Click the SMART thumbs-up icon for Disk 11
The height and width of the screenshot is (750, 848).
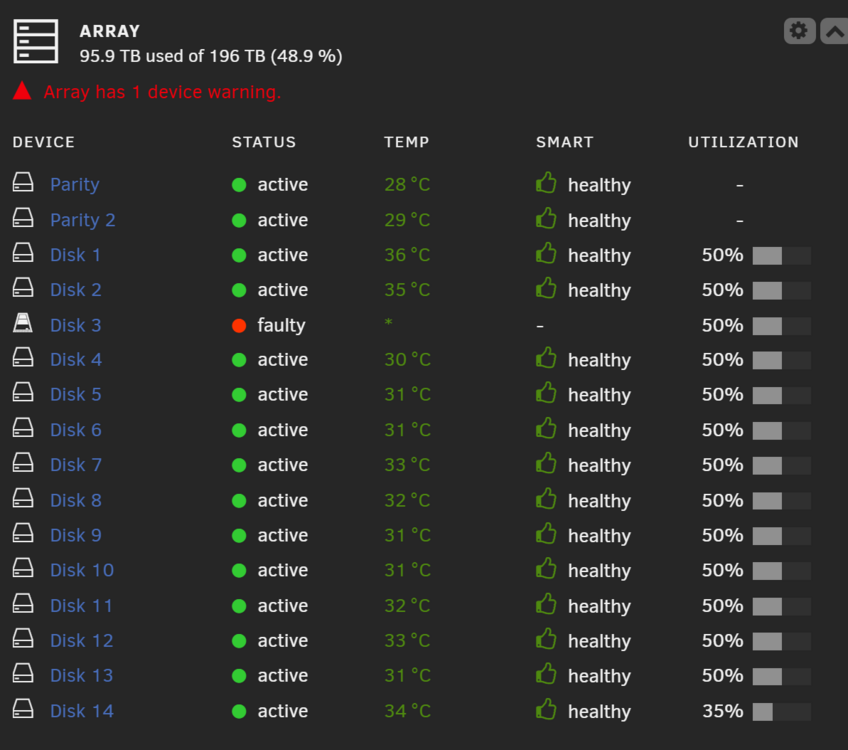tap(546, 603)
